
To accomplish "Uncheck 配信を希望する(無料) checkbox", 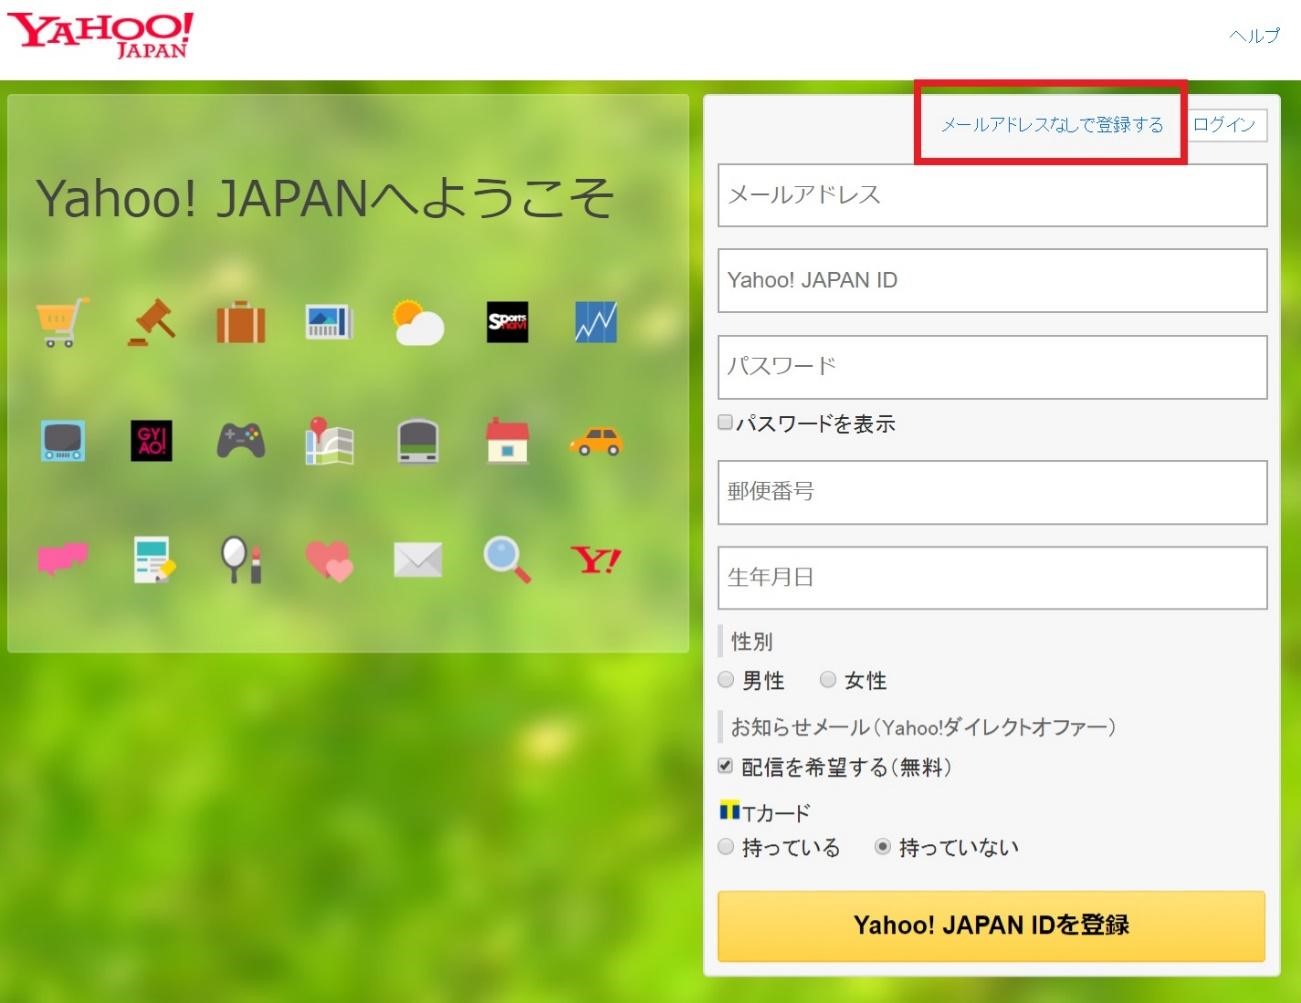I will [x=726, y=766].
